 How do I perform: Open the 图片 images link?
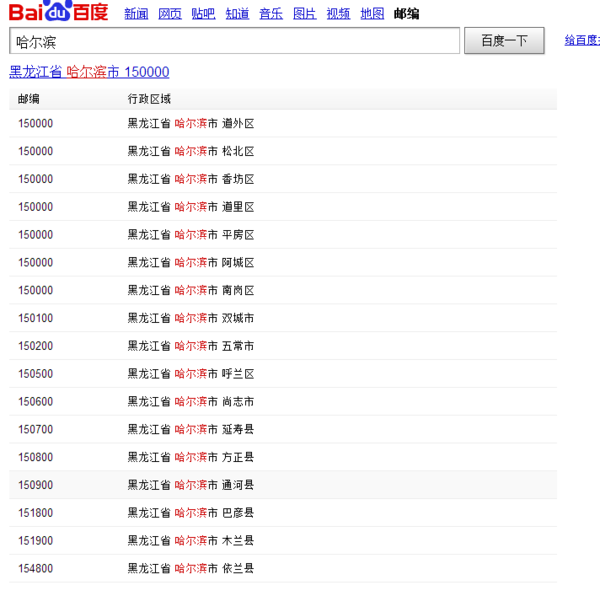tap(305, 14)
